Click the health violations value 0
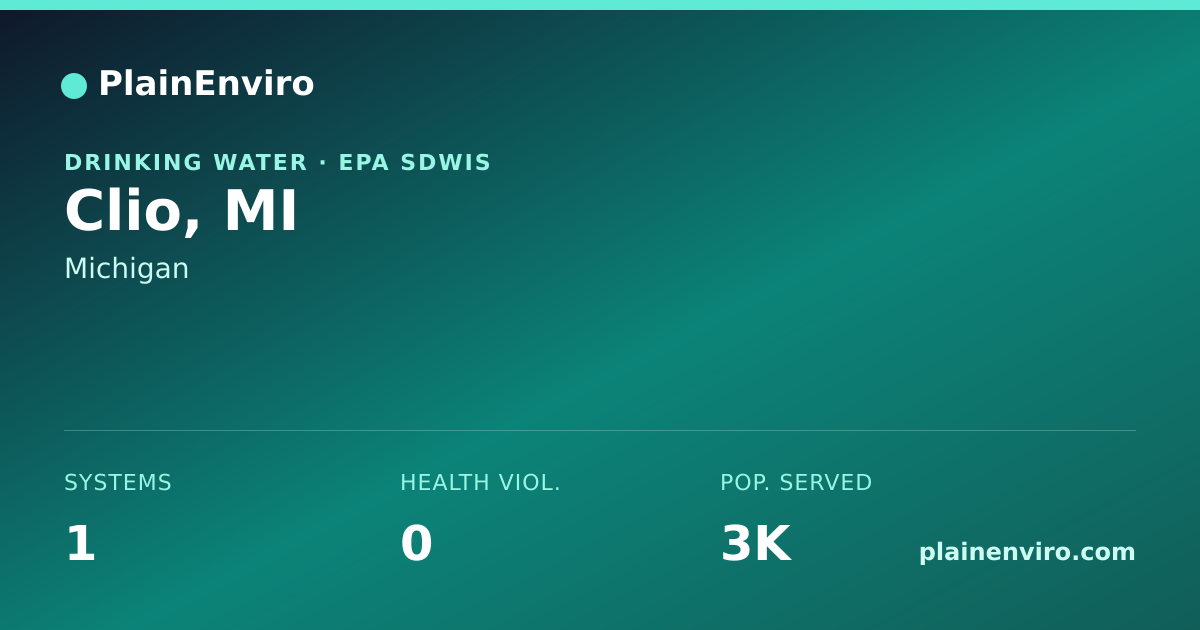This screenshot has width=1200, height=630. tap(416, 544)
